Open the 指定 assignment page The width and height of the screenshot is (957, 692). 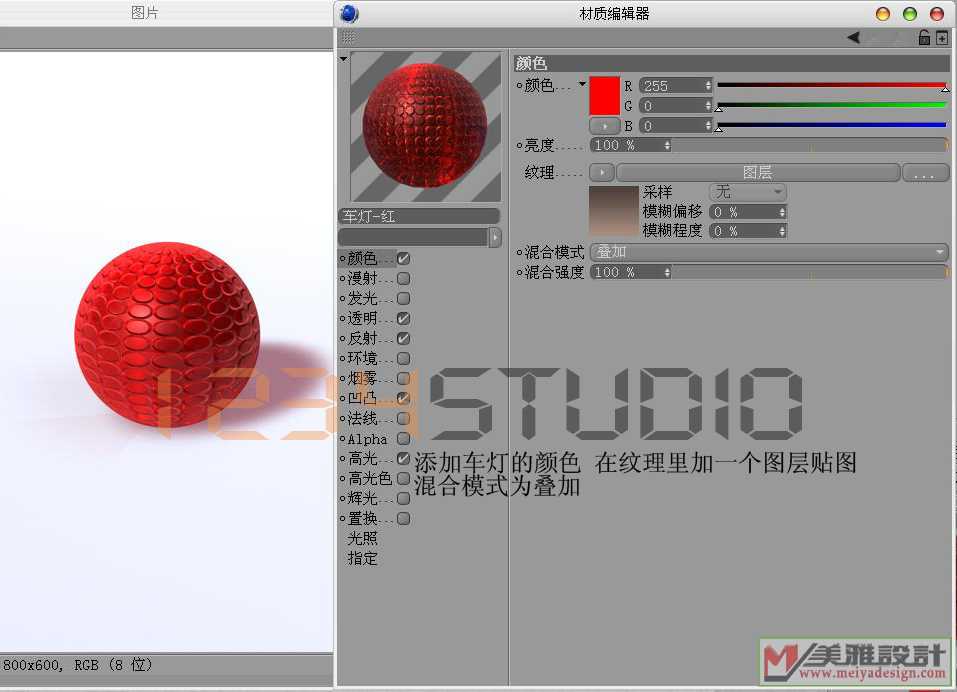click(x=363, y=558)
